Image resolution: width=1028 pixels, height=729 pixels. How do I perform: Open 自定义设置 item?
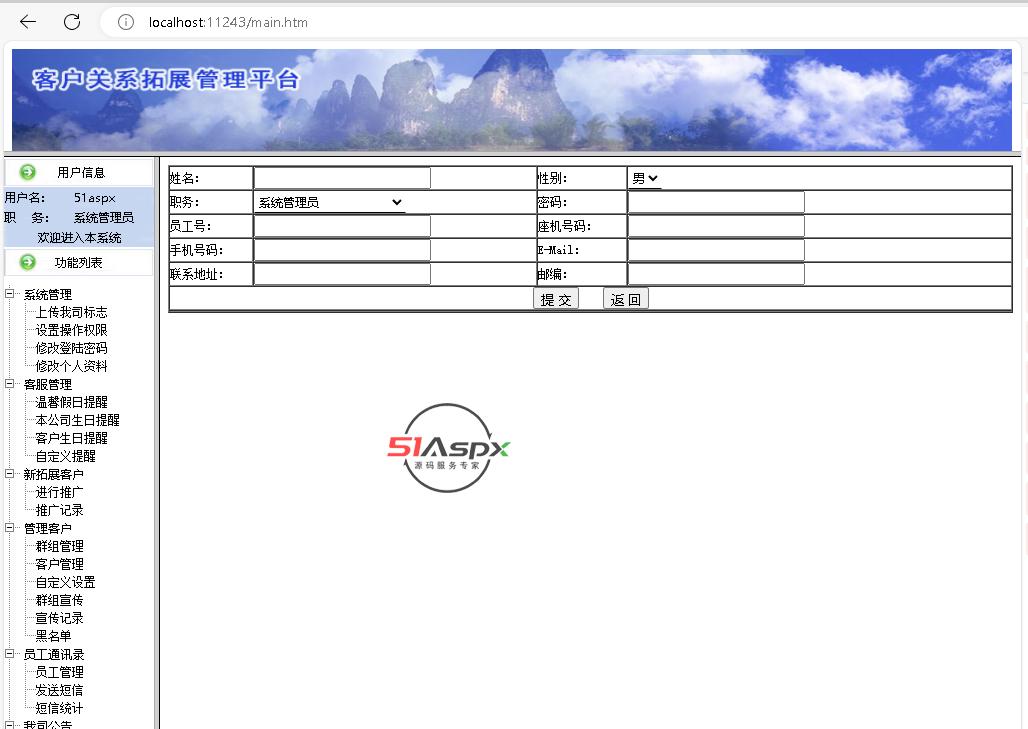click(66, 582)
